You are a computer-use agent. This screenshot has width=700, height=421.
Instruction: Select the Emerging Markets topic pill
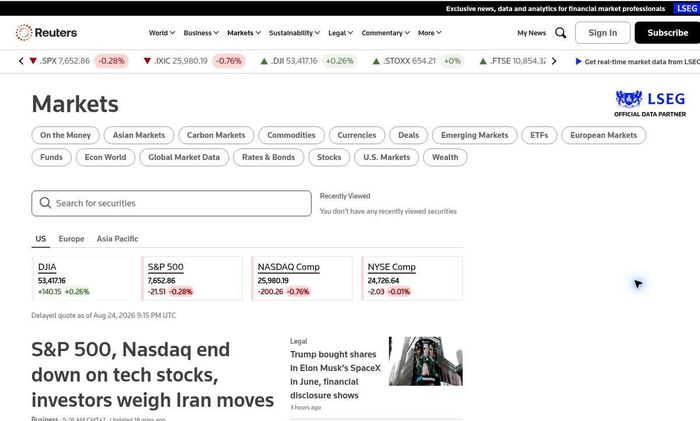tap(475, 135)
